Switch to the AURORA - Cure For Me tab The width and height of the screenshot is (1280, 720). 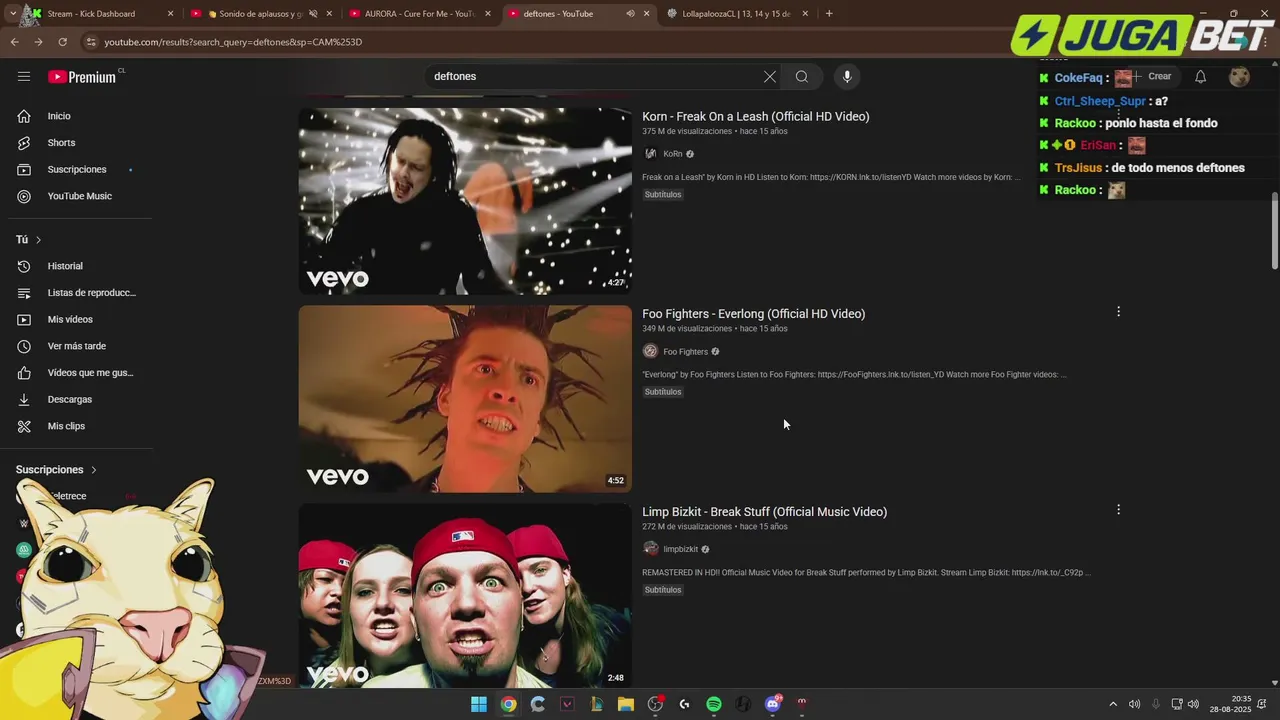coord(420,14)
